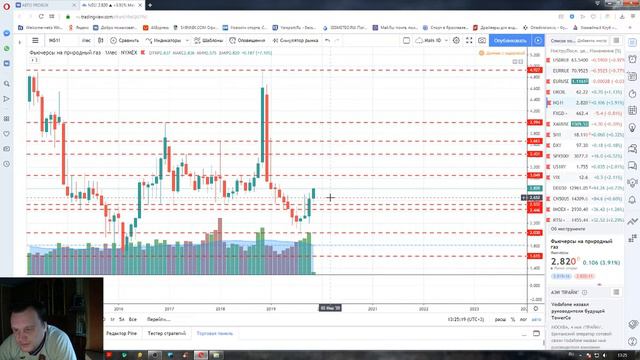
Task: Click the 13:25:19 (UTC+3) timezone selector
Action: pos(466,319)
